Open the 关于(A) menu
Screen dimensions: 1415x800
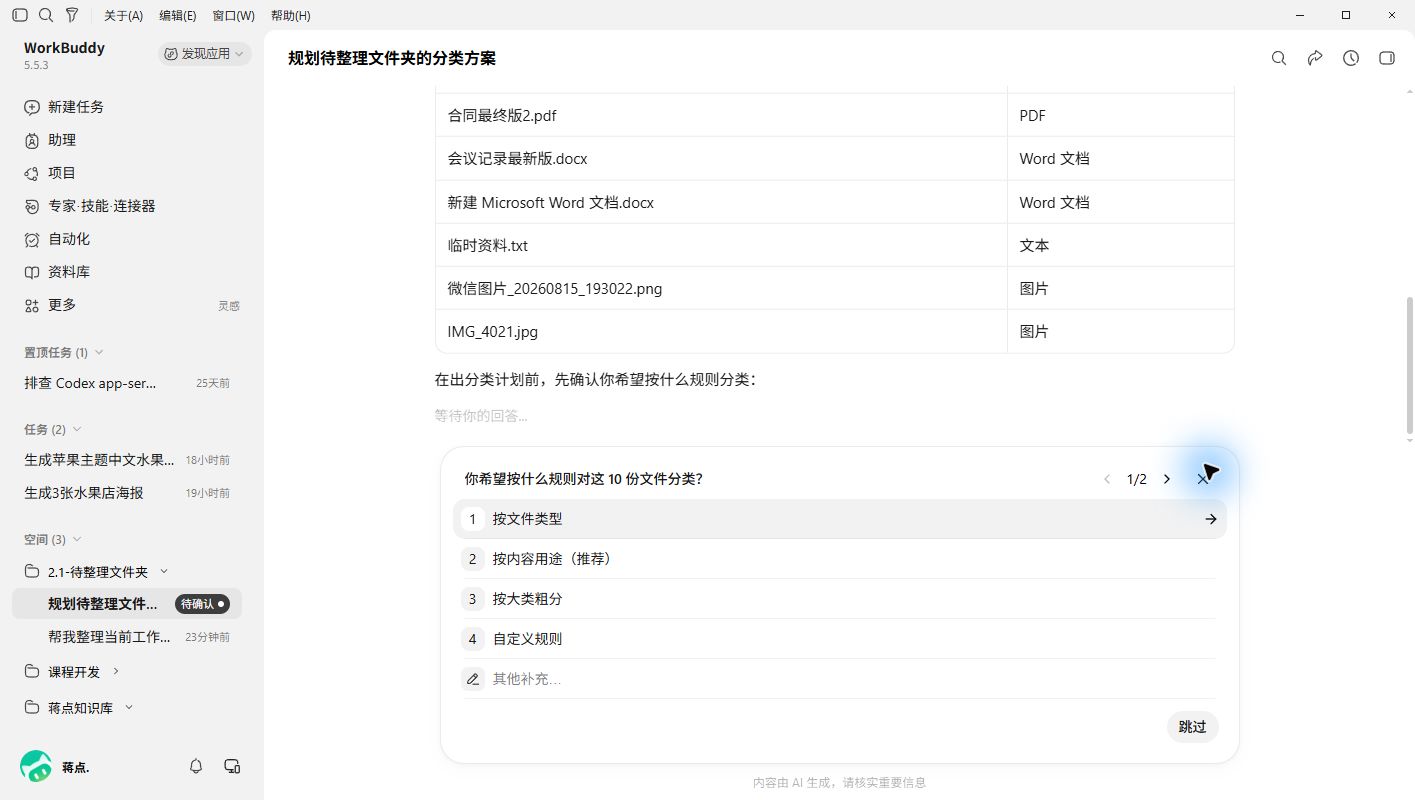[124, 16]
